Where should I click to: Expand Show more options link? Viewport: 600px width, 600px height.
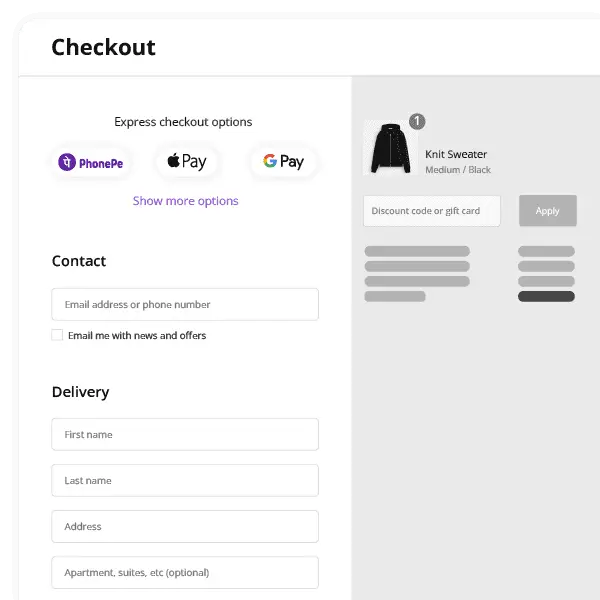coord(186,201)
